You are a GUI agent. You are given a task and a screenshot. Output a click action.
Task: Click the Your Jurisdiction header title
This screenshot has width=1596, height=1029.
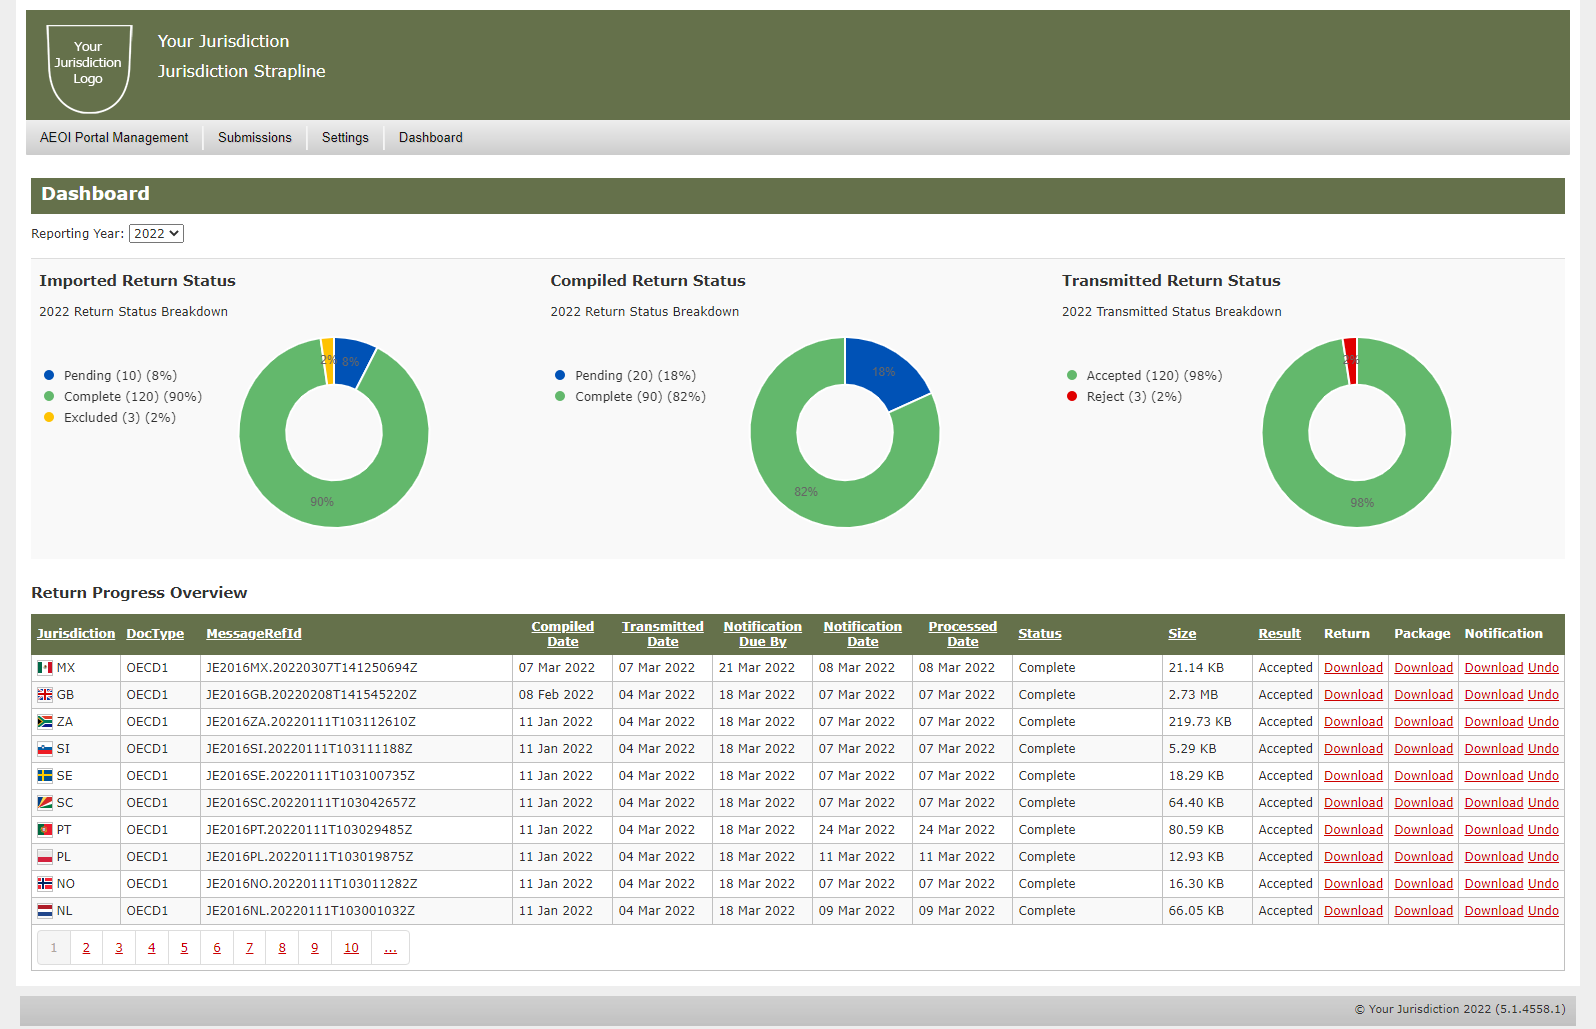pos(223,41)
